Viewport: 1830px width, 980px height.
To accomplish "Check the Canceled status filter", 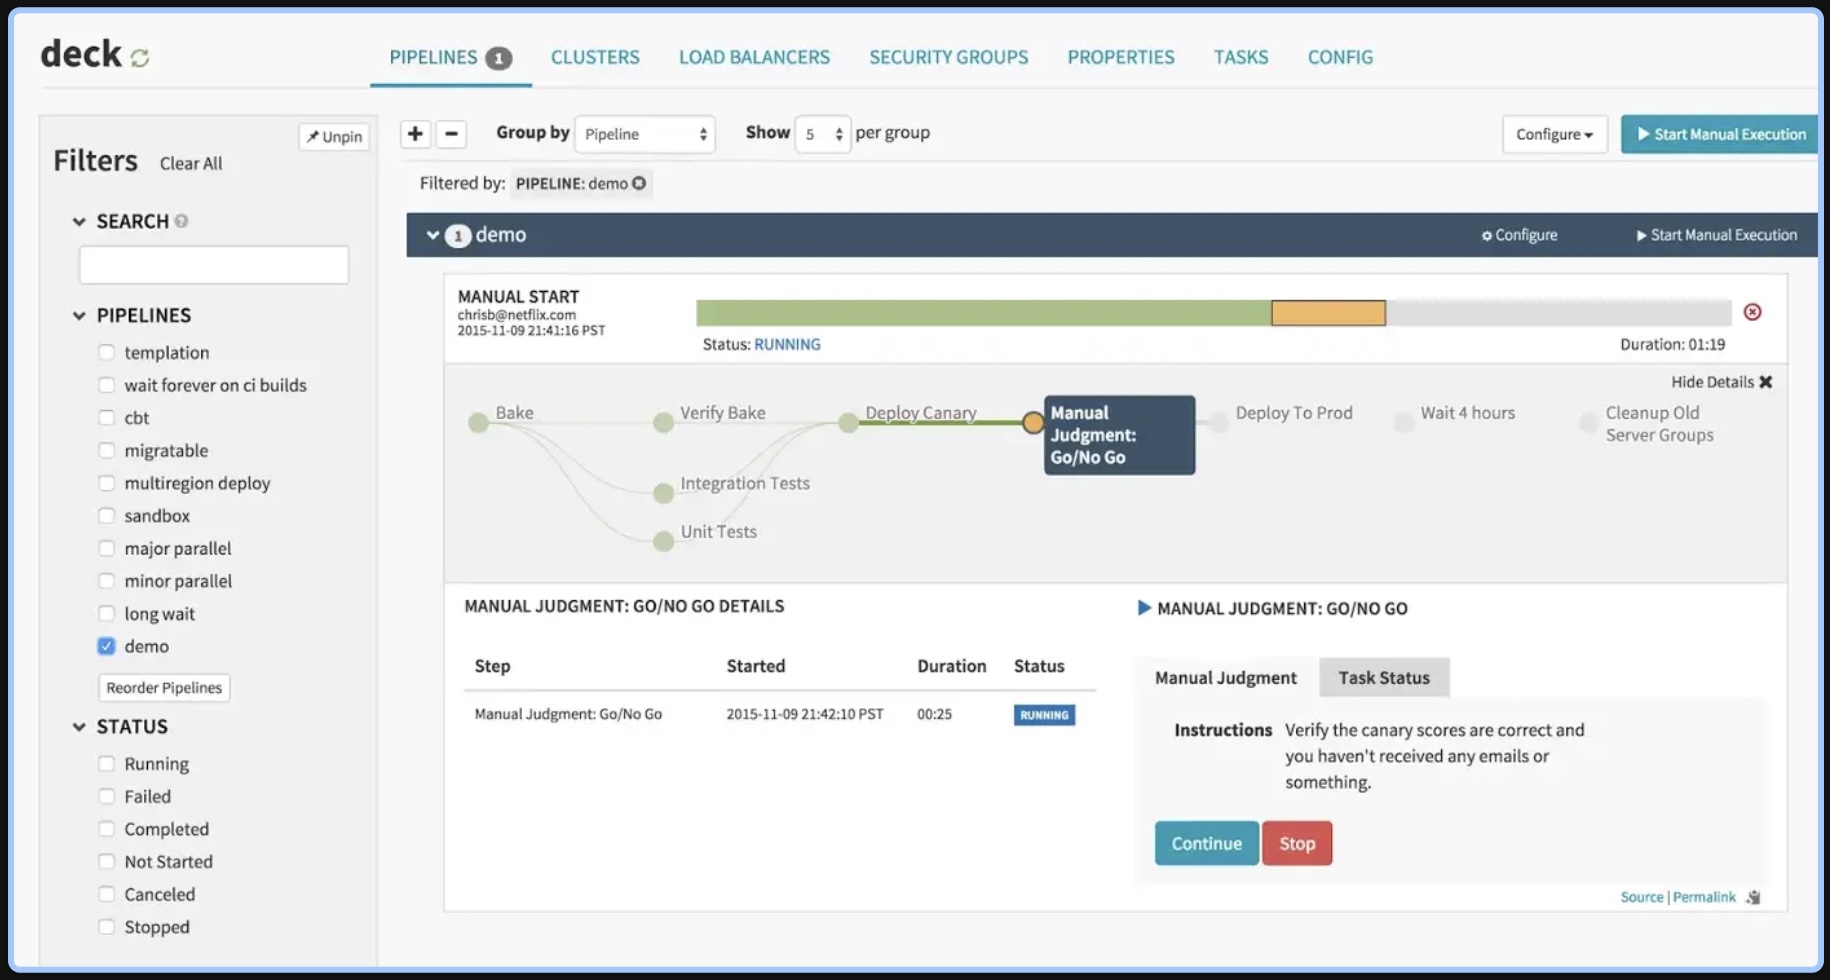I will tap(106, 894).
